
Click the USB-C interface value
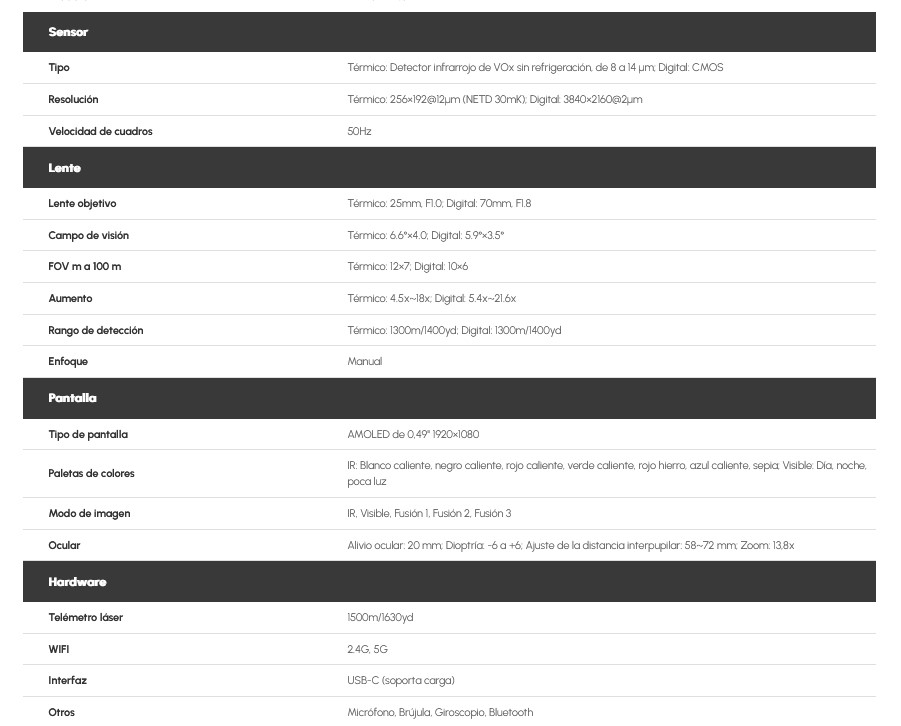(x=400, y=681)
